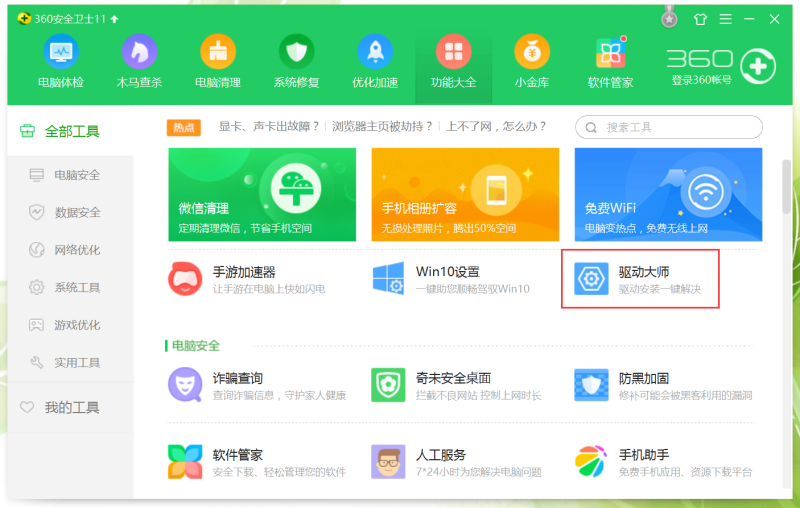Open the skin shirt icon
Image resolution: width=800 pixels, height=508 pixels.
[700, 19]
